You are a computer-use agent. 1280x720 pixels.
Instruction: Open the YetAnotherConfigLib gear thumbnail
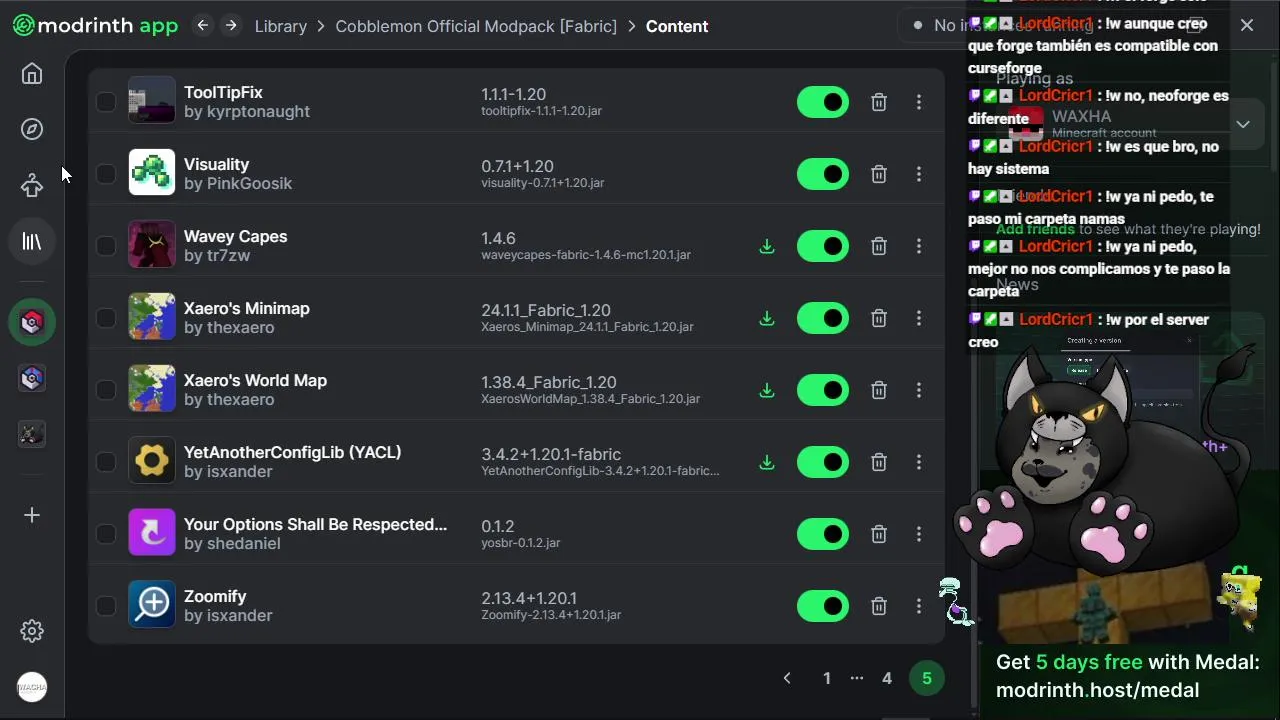pyautogui.click(x=152, y=462)
